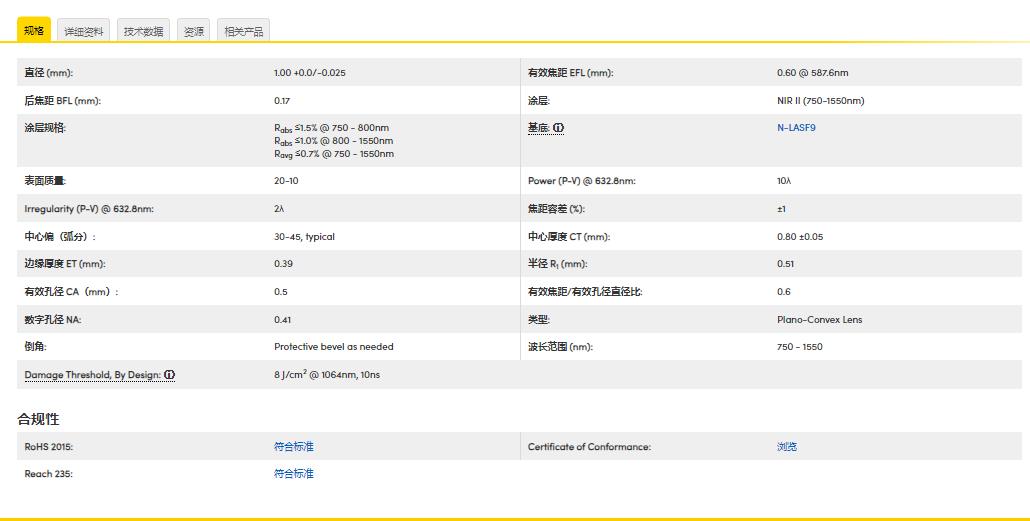Image resolution: width=1030 pixels, height=521 pixels.
Task: Click the info icon next to 基底
Action: pos(558,128)
